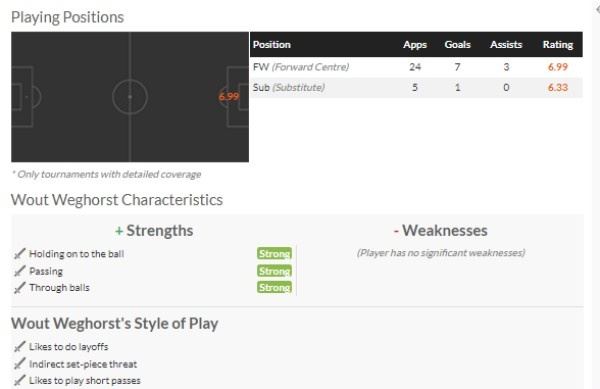The image size is (600, 389).
Task: Click the Strong badge for Passing
Action: coord(274,271)
